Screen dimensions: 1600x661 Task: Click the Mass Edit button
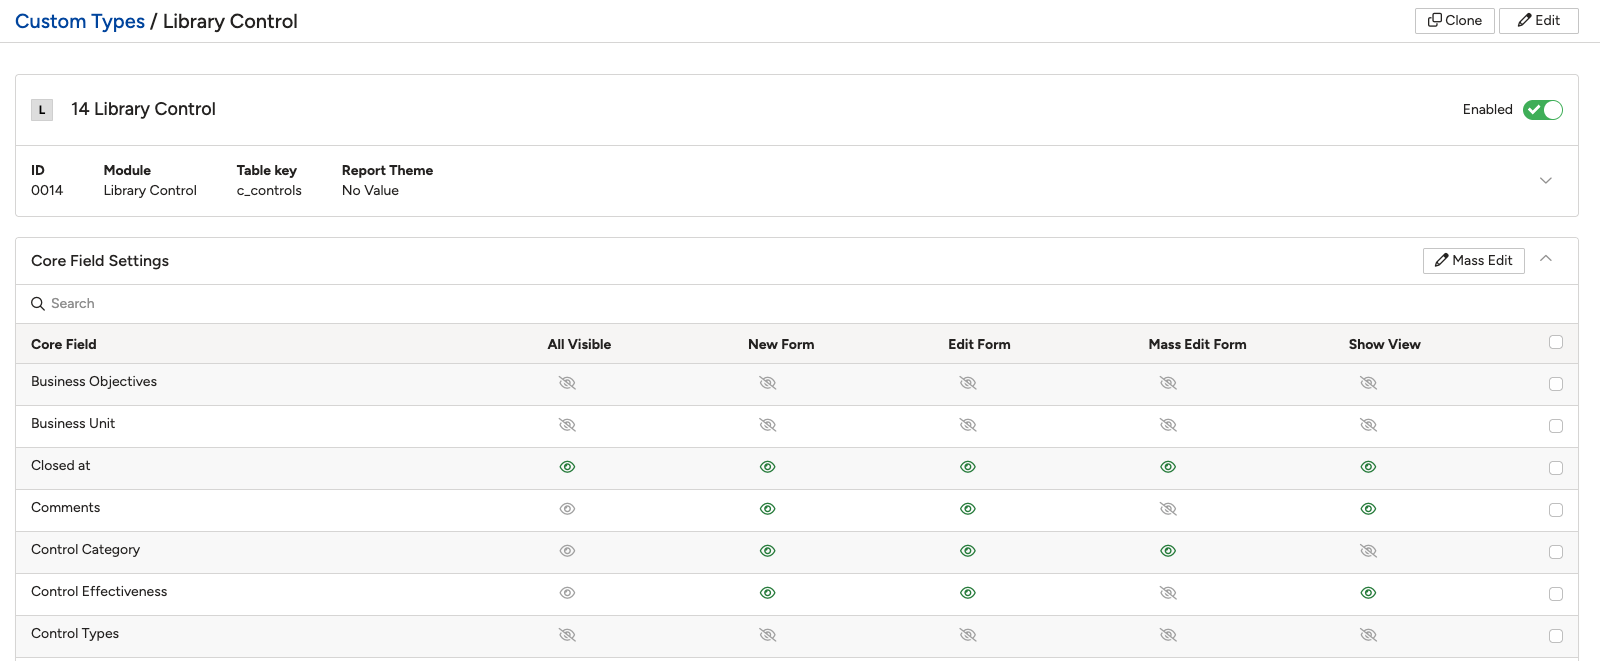click(1474, 261)
